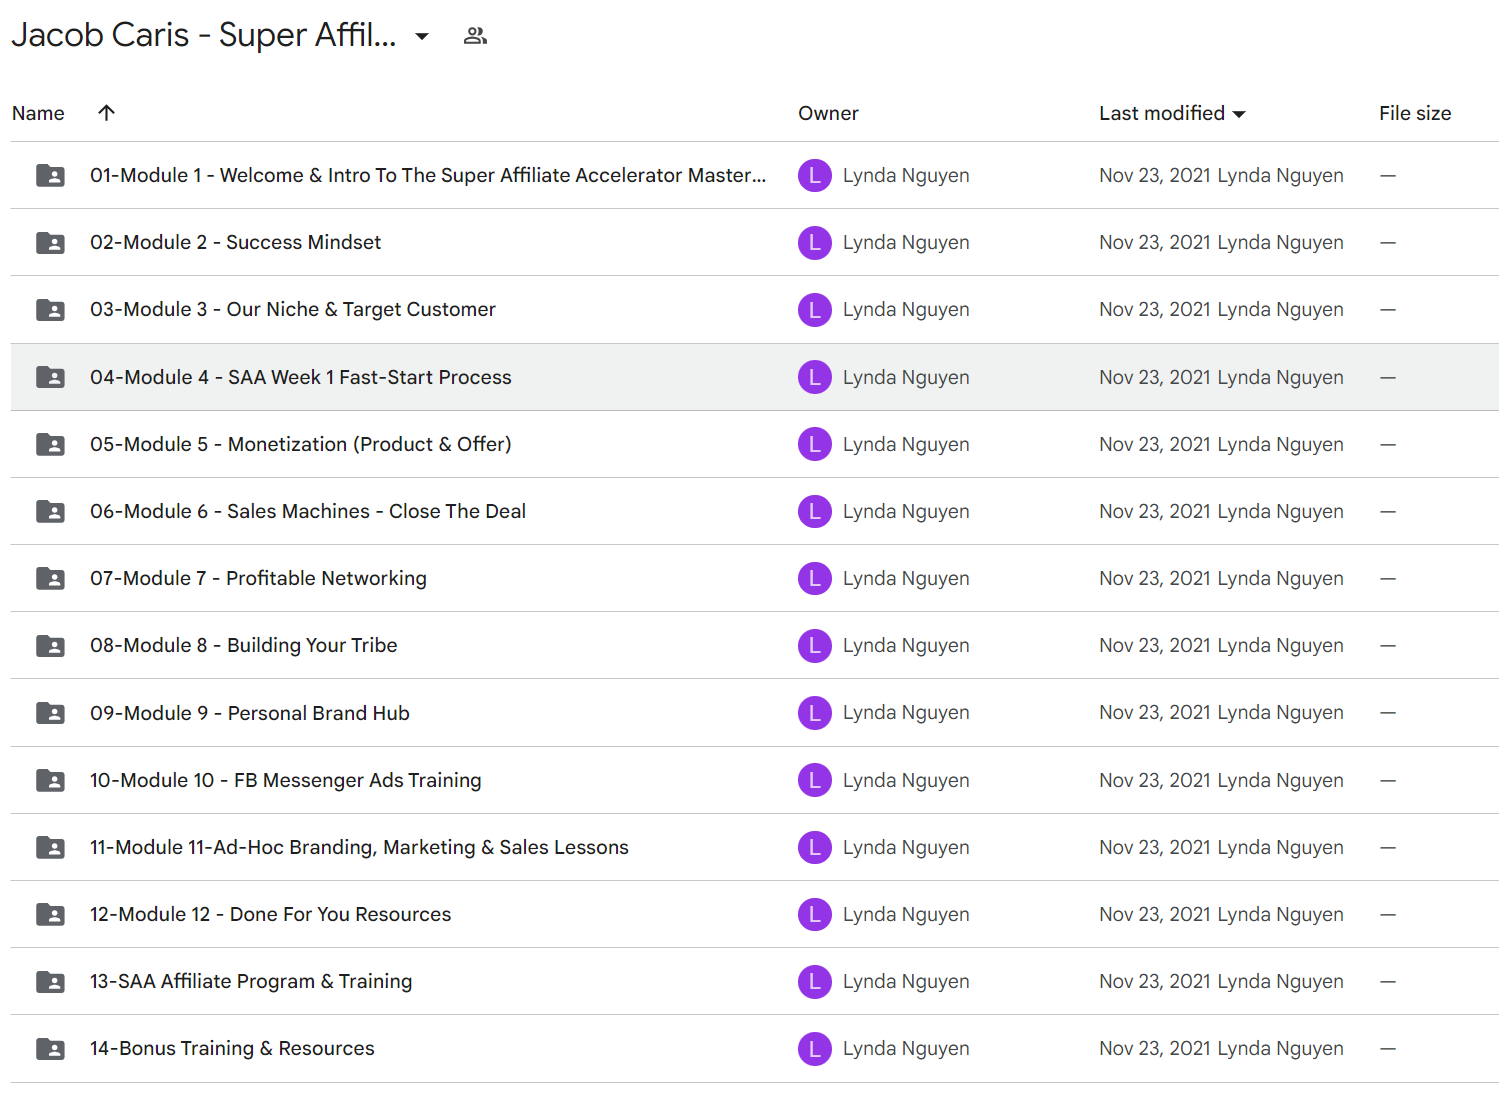The image size is (1499, 1093).
Task: Open 14-Bonus Training & Resources folder
Action: tap(232, 1048)
